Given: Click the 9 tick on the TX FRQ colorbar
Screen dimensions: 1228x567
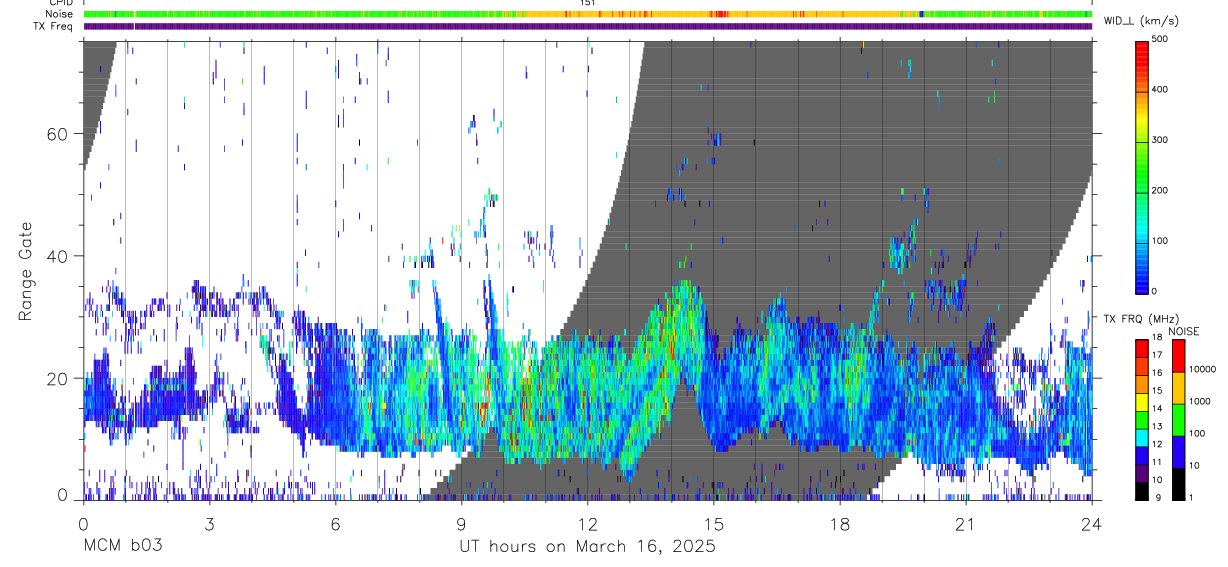Looking at the screenshot, I should pyautogui.click(x=1156, y=497).
